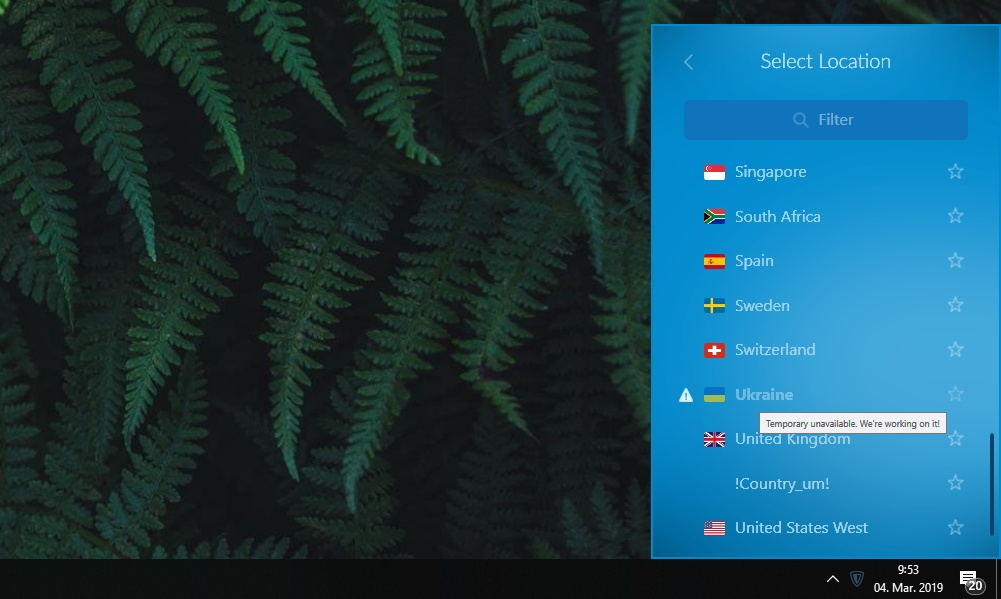Open the VPN shield tray icon

click(x=857, y=579)
